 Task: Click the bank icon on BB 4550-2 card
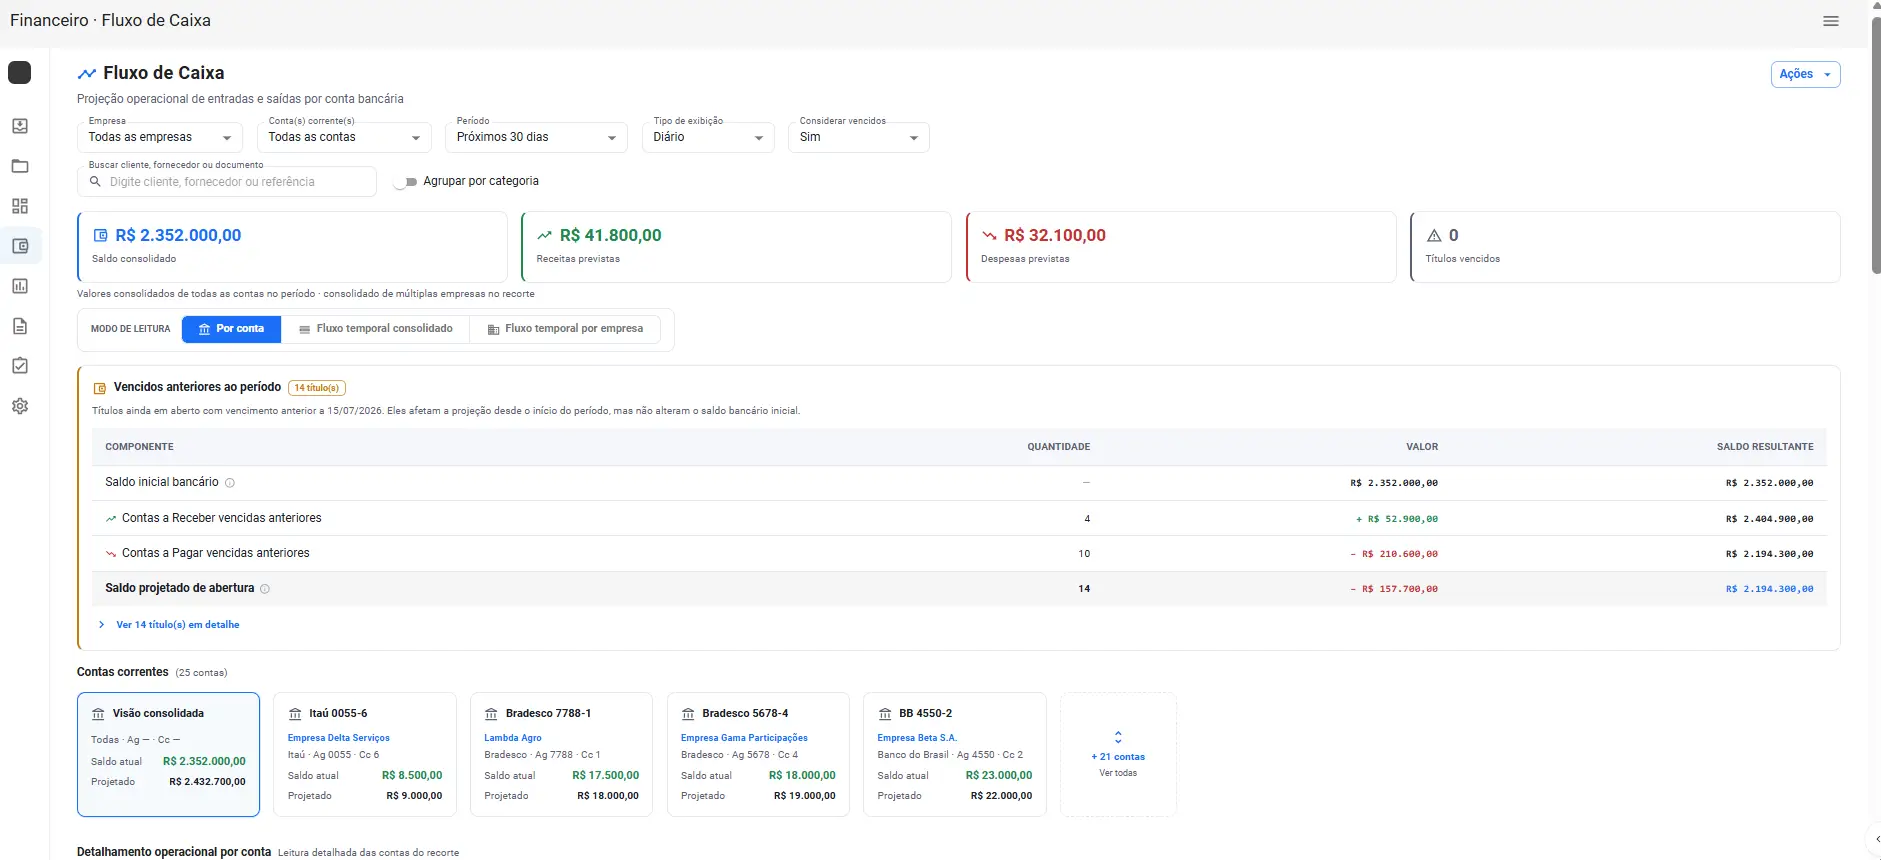click(x=885, y=714)
